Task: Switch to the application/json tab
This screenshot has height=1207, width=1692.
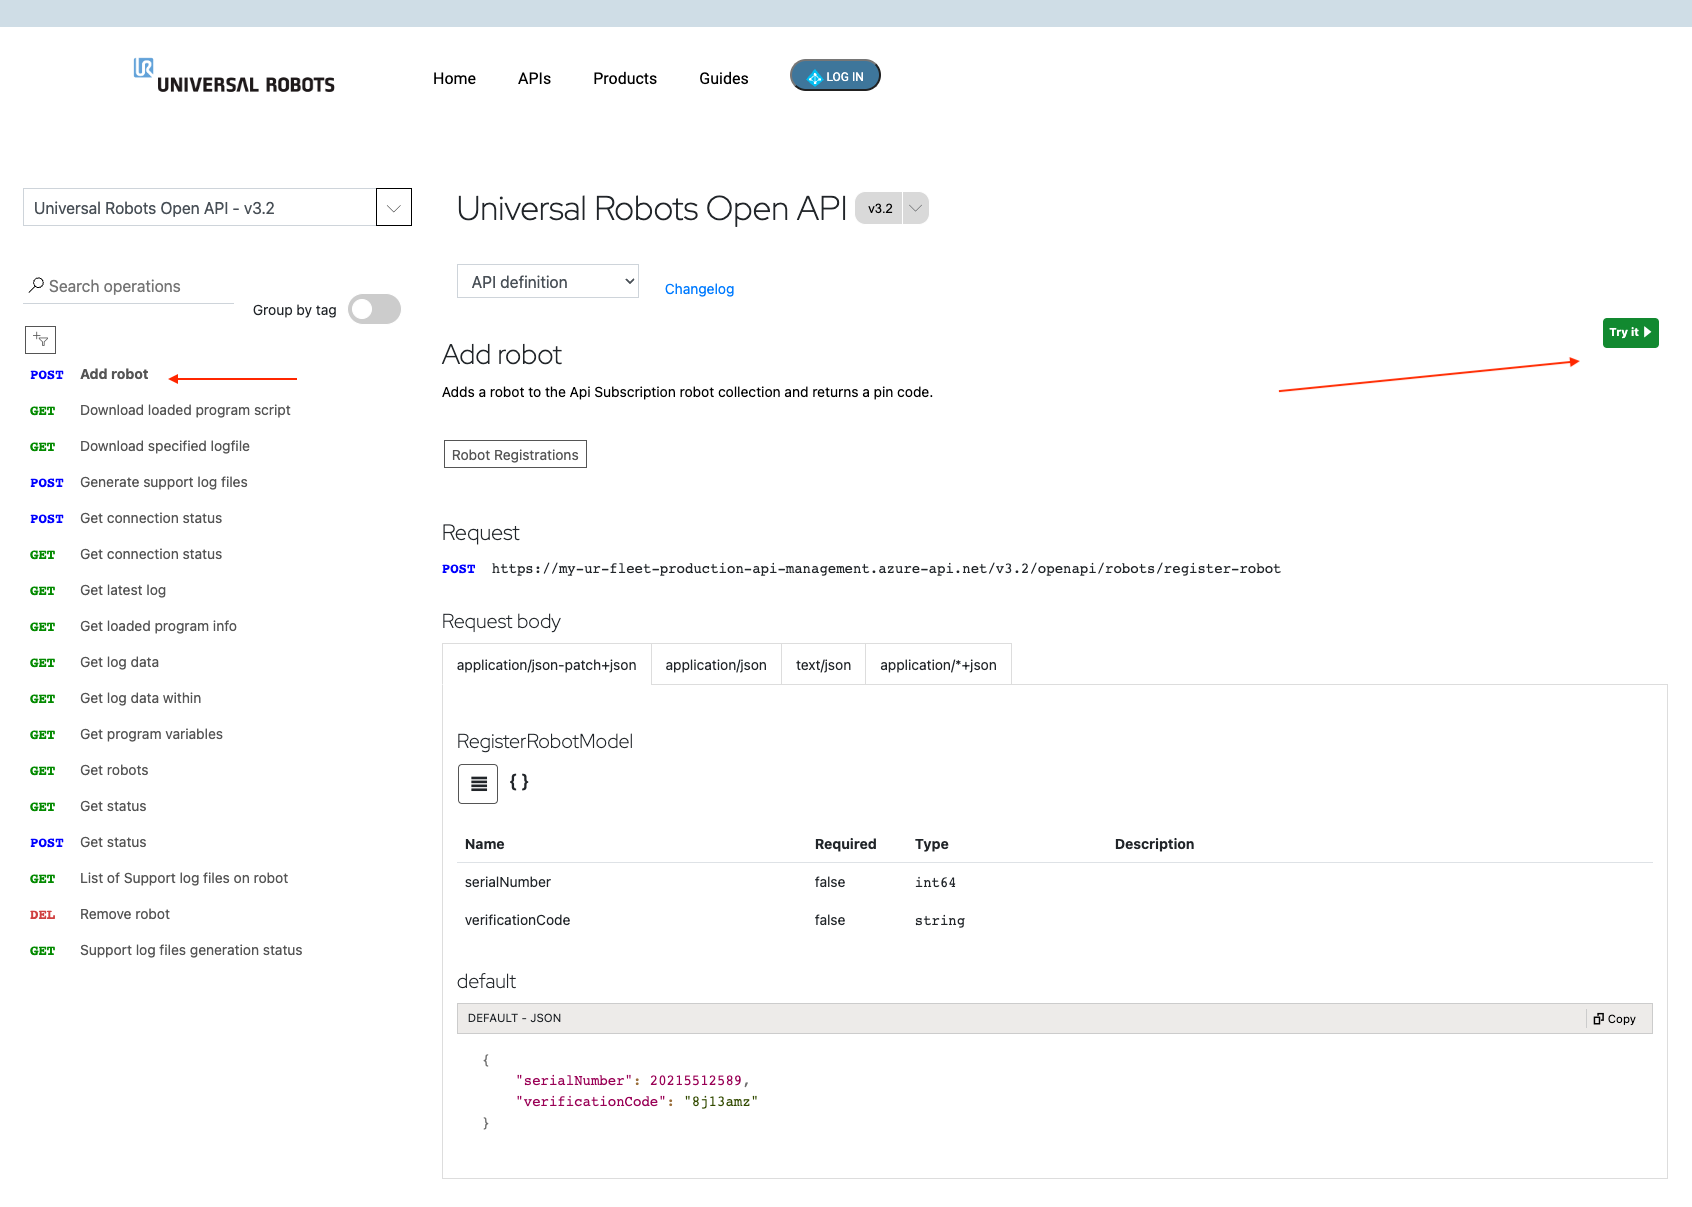Action: tap(715, 664)
